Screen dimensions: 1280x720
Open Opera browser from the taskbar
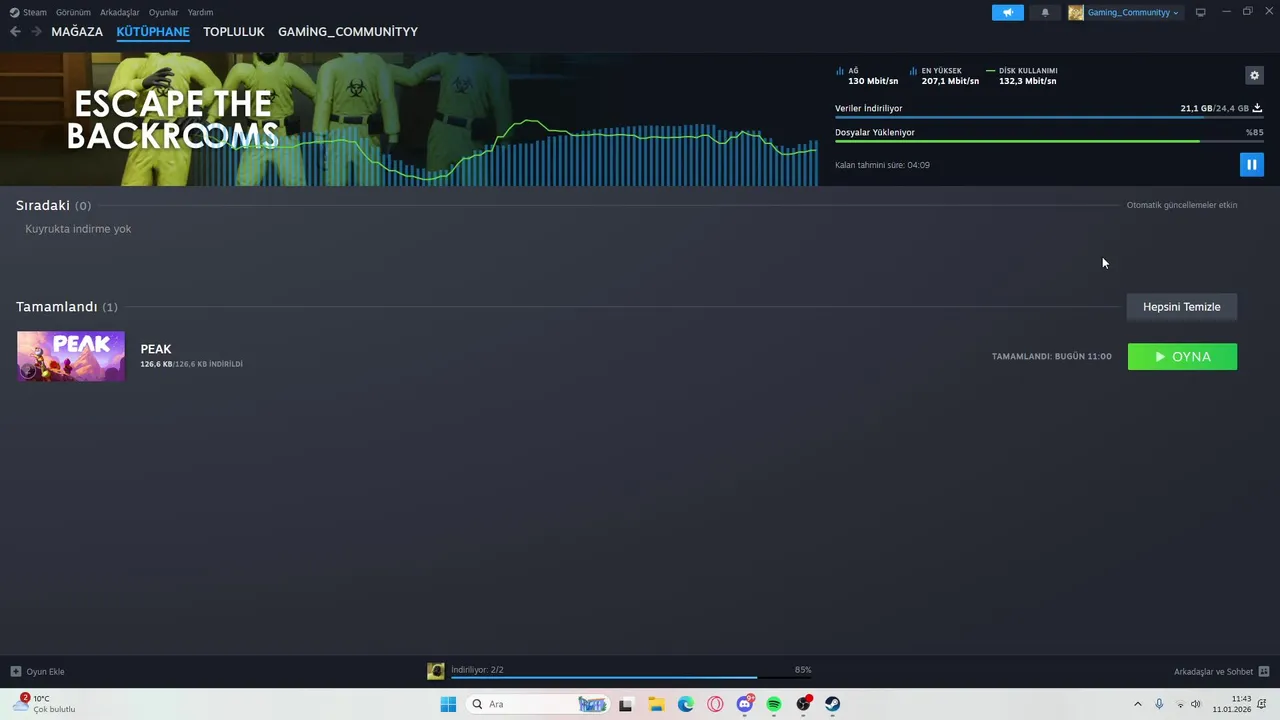(x=715, y=704)
